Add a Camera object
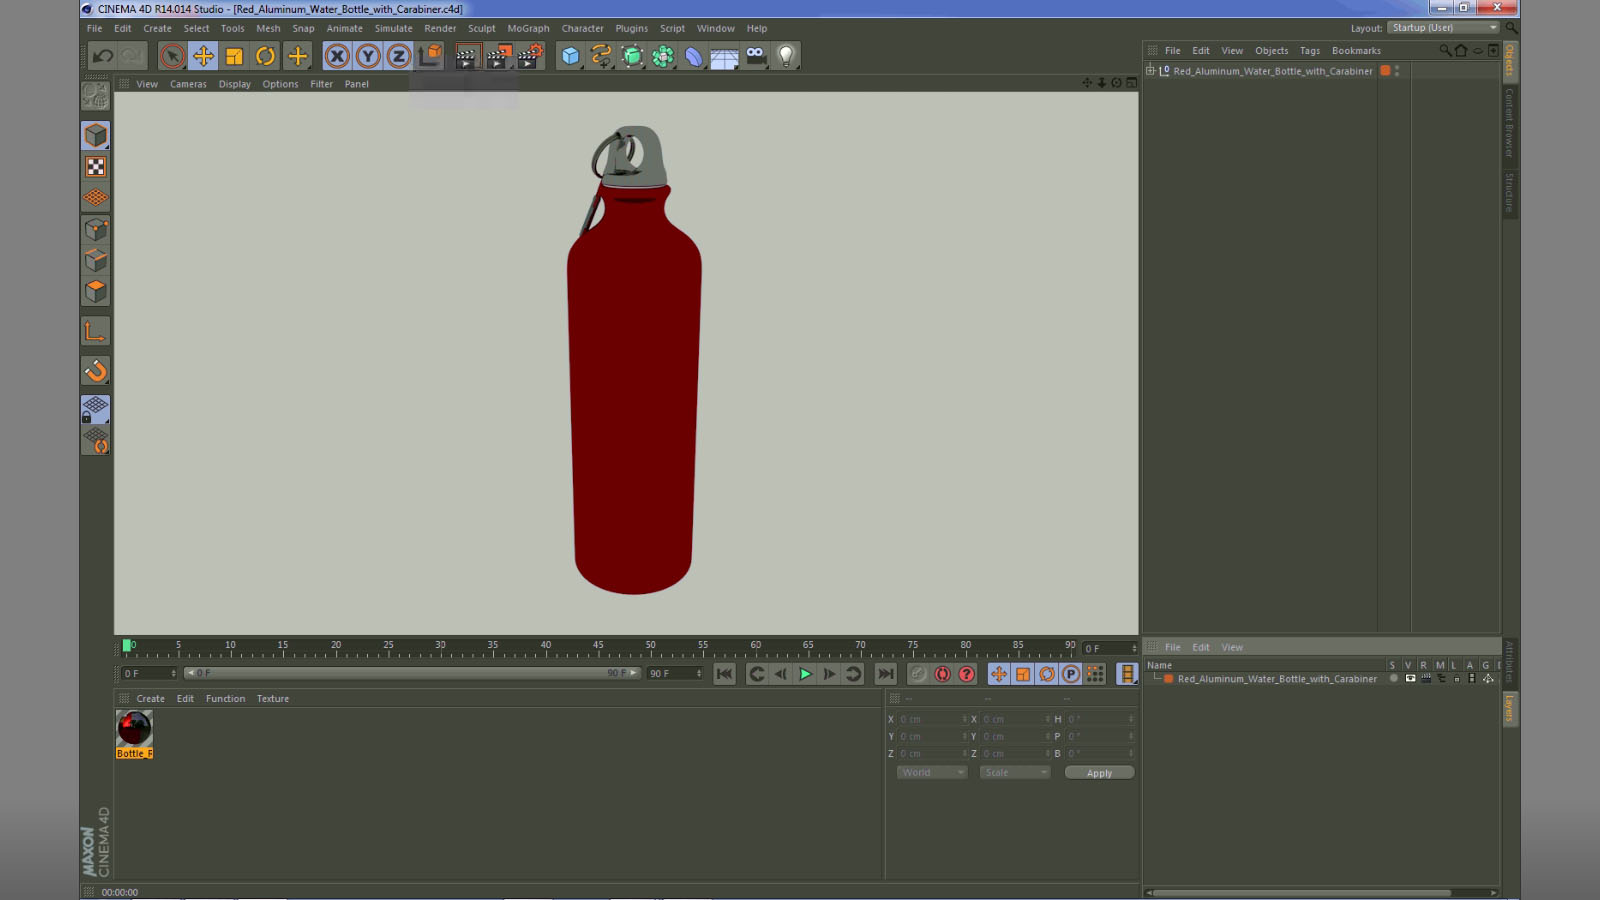 click(x=756, y=56)
